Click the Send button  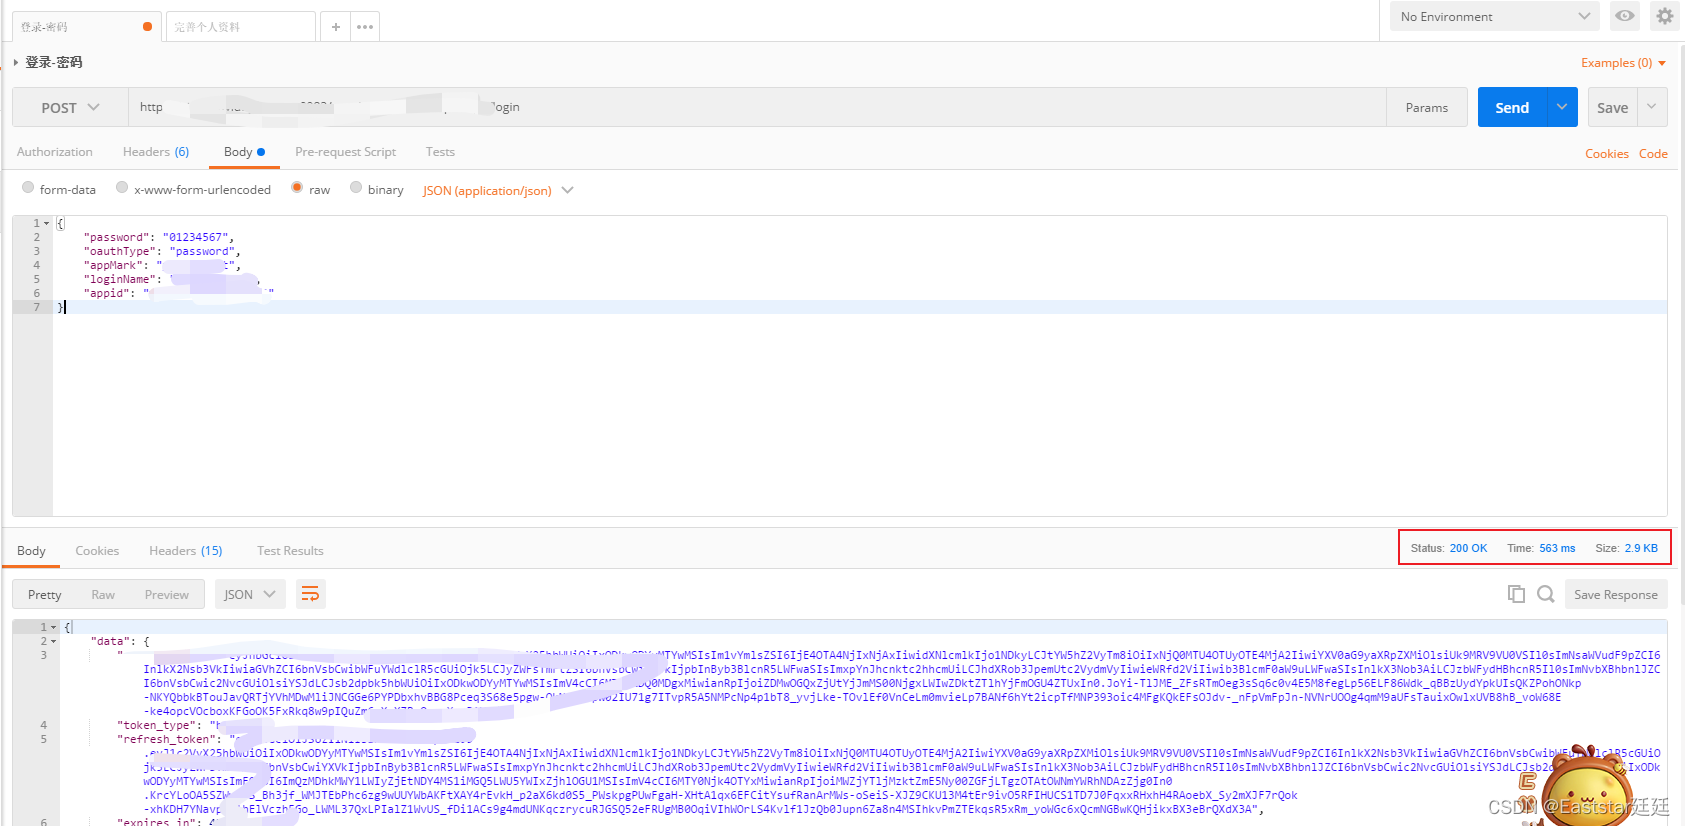[x=1512, y=107]
